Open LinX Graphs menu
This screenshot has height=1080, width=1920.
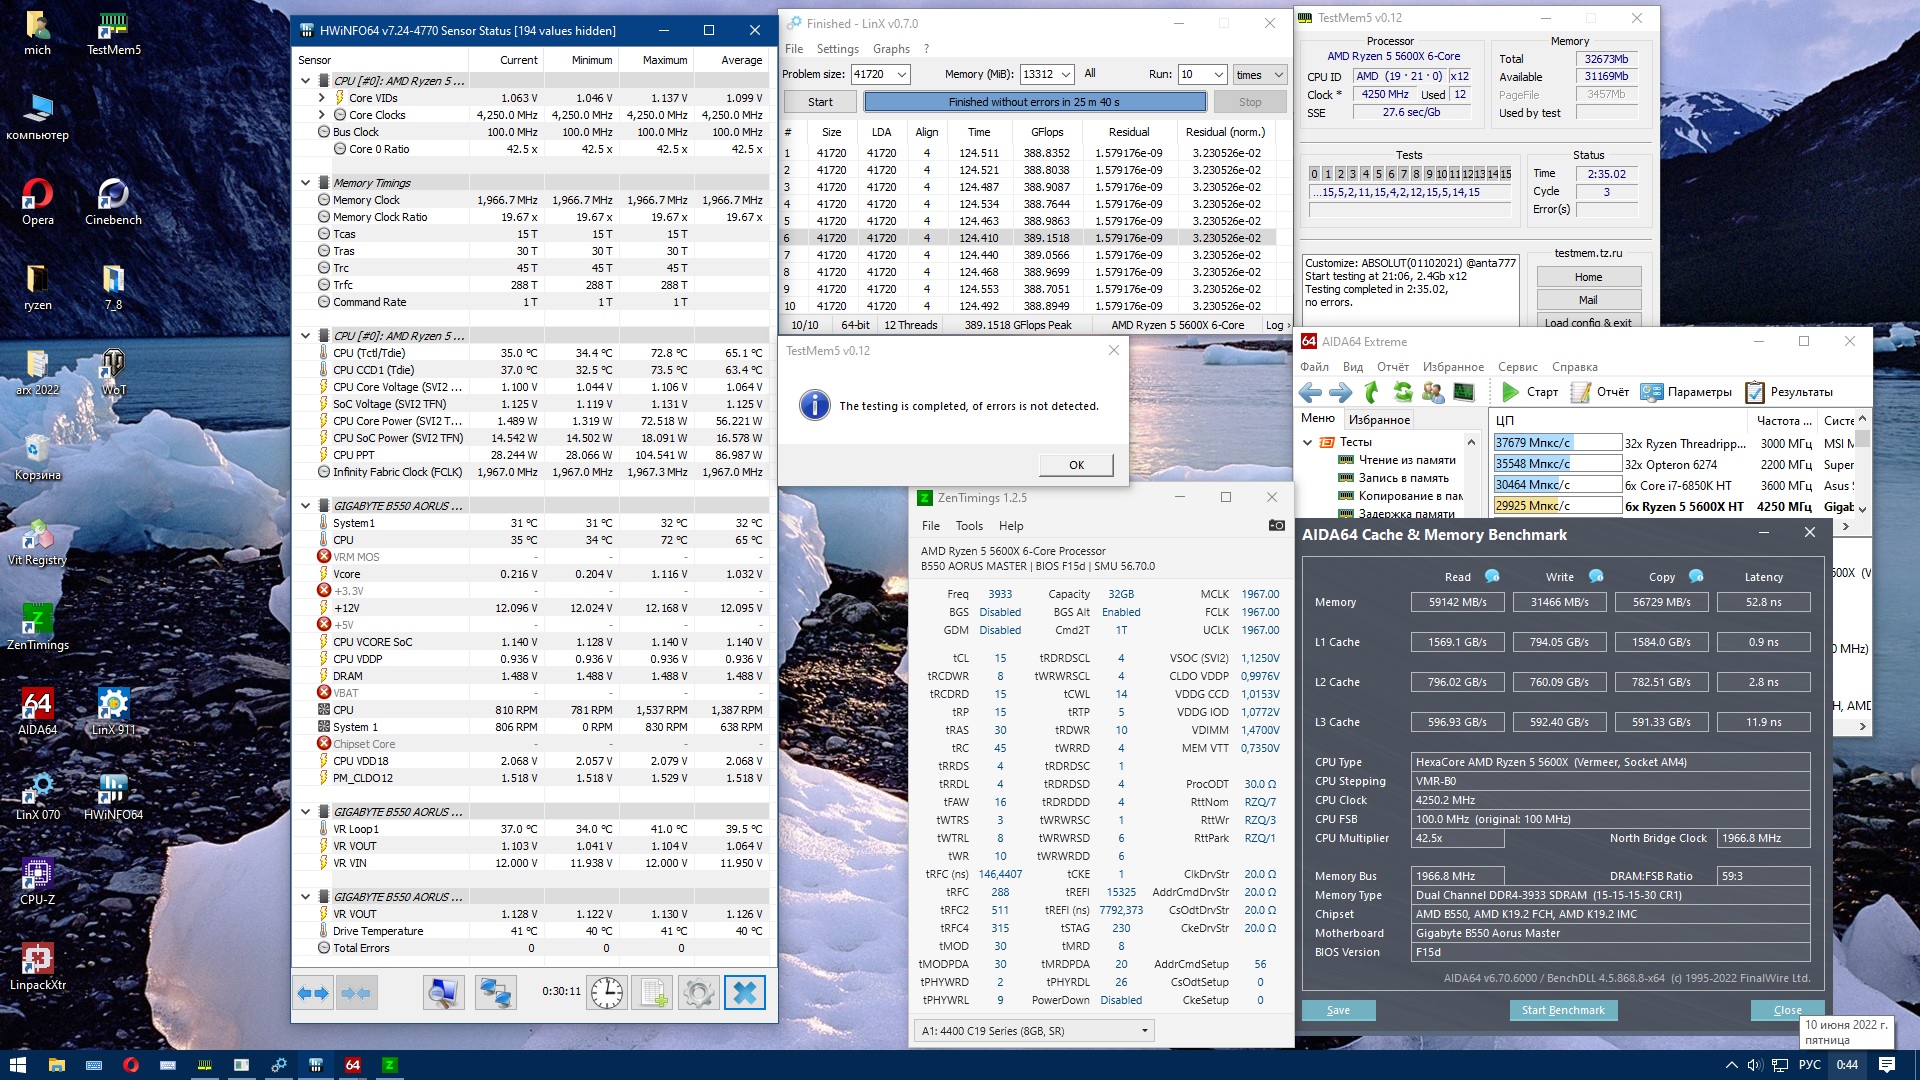(x=890, y=49)
